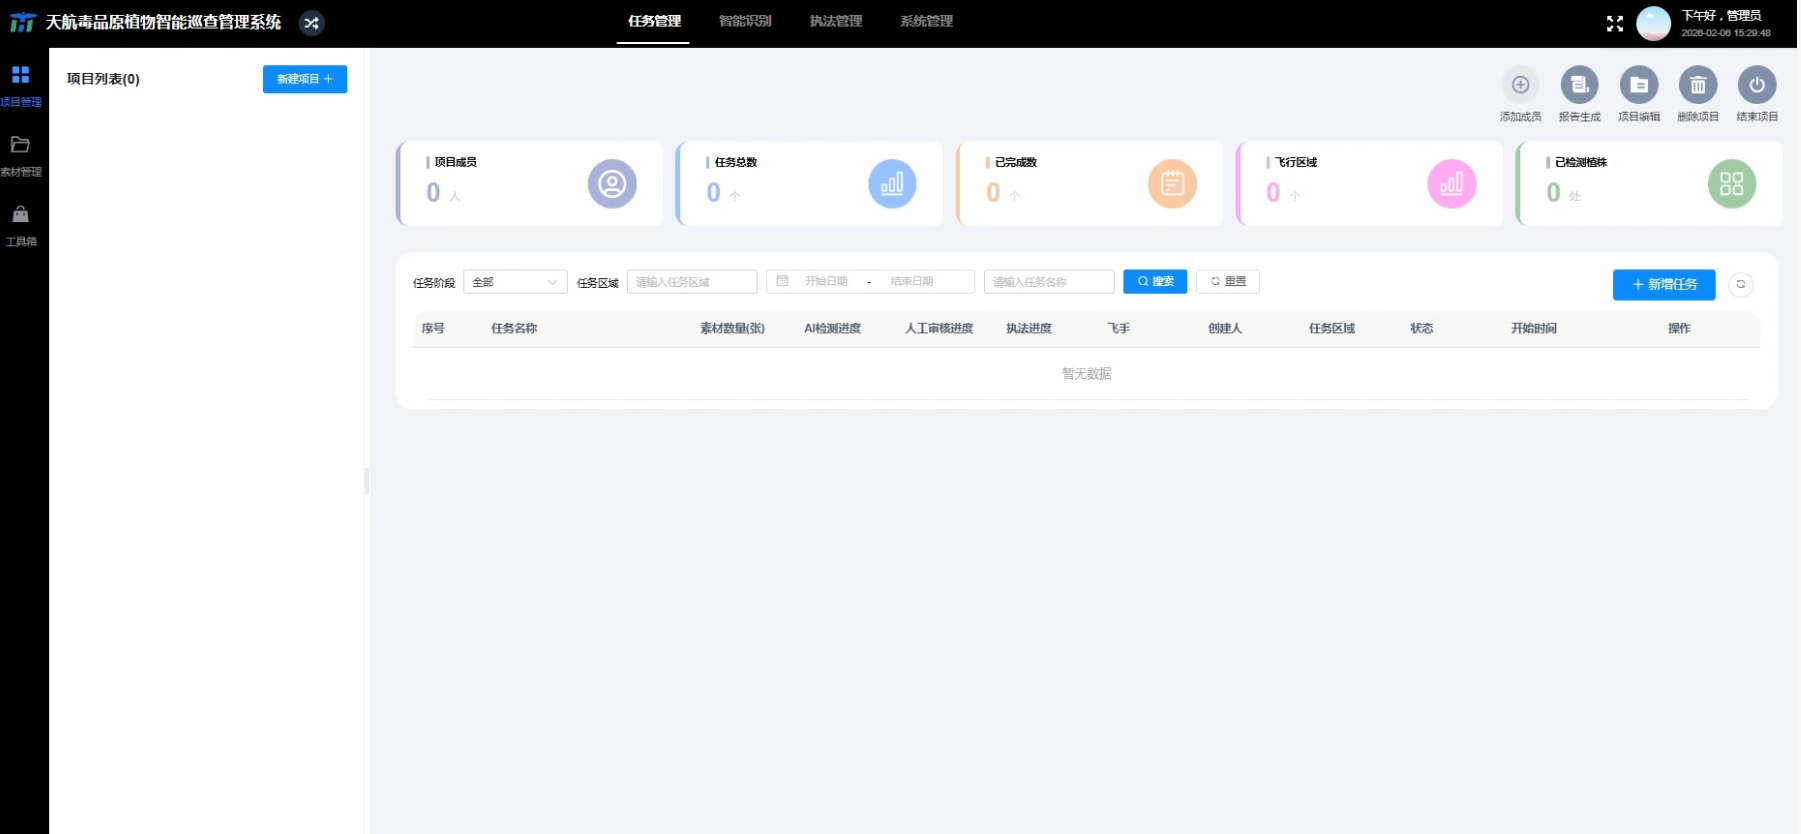Toggle fullscreen mode icon in header
1801x834 pixels.
point(1615,23)
